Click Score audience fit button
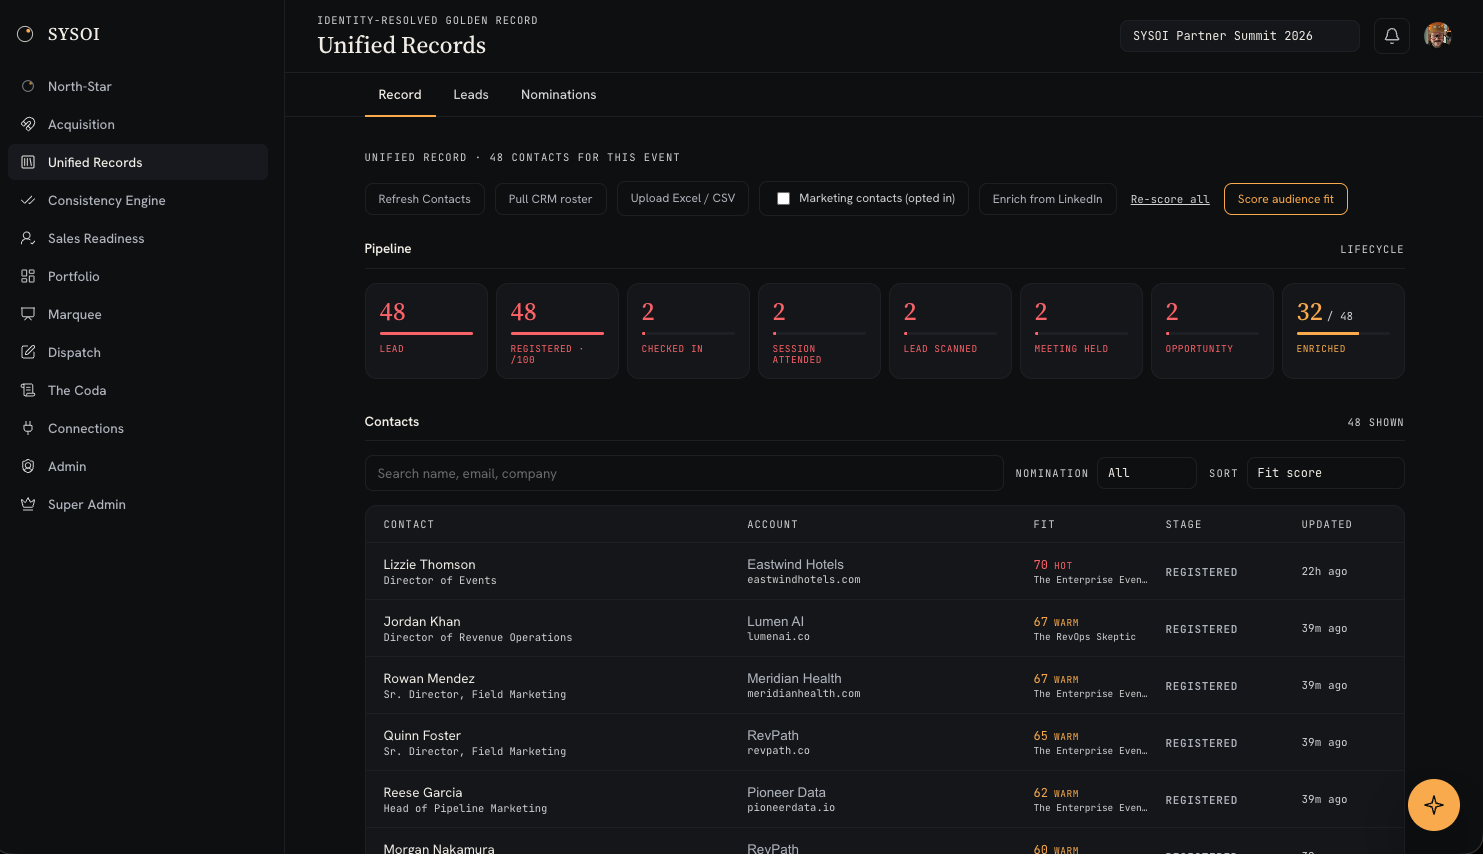This screenshot has width=1483, height=854. point(1286,199)
